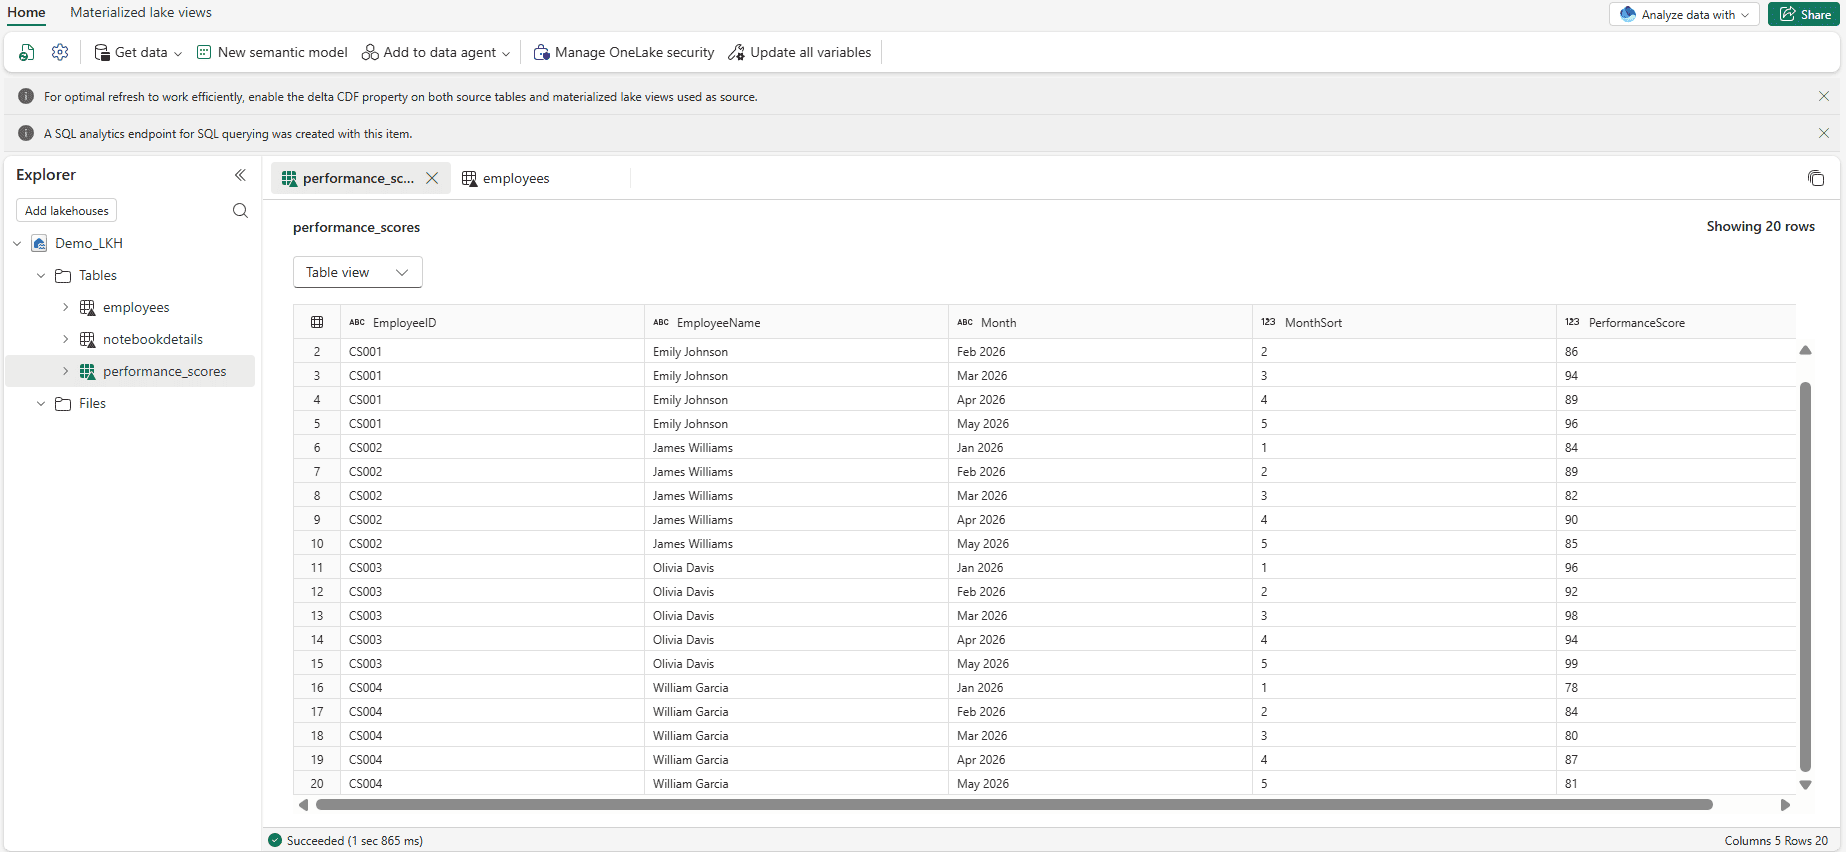Click 'Showing 20 rows' text
The width and height of the screenshot is (1846, 852).
point(1760,226)
